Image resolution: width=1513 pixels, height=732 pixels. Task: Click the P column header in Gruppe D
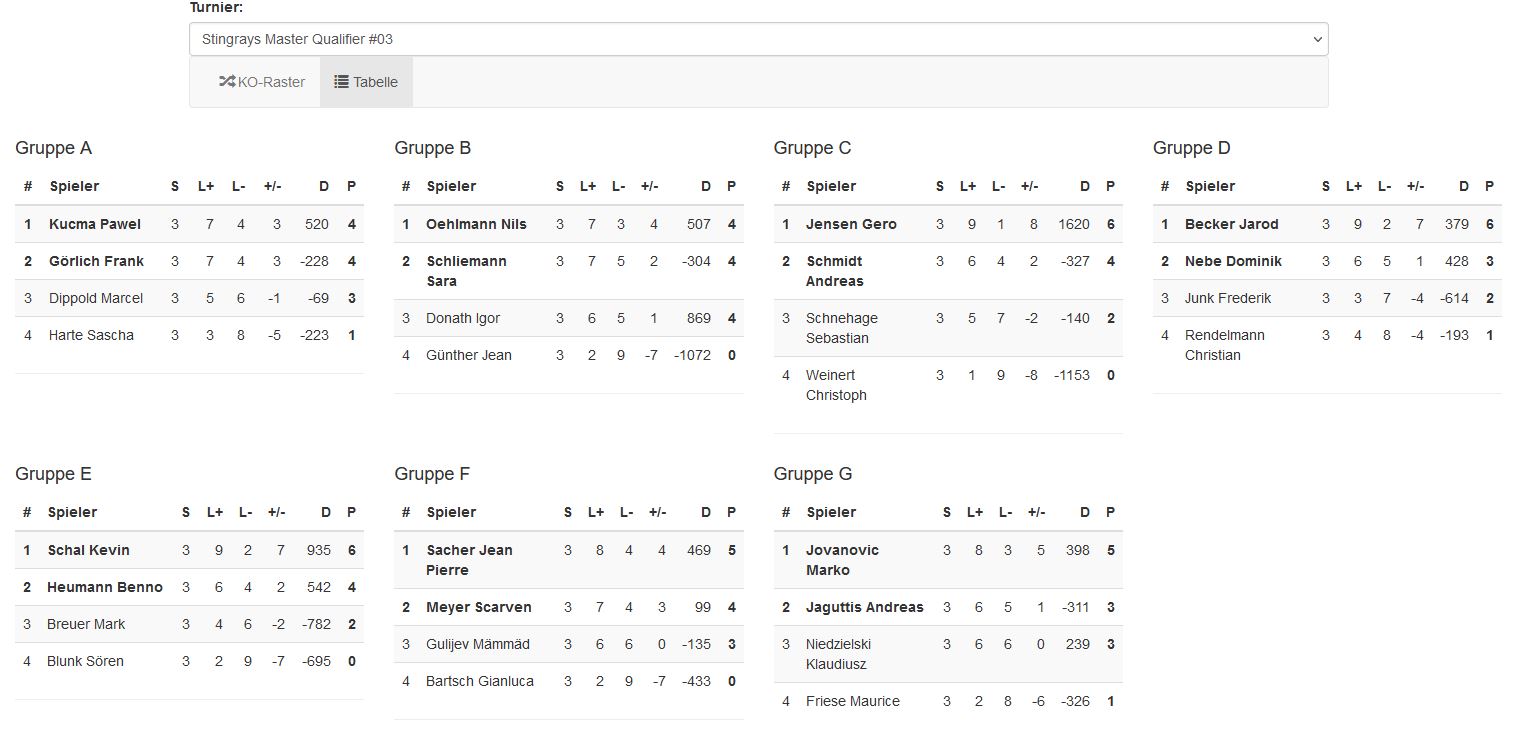pos(1489,186)
